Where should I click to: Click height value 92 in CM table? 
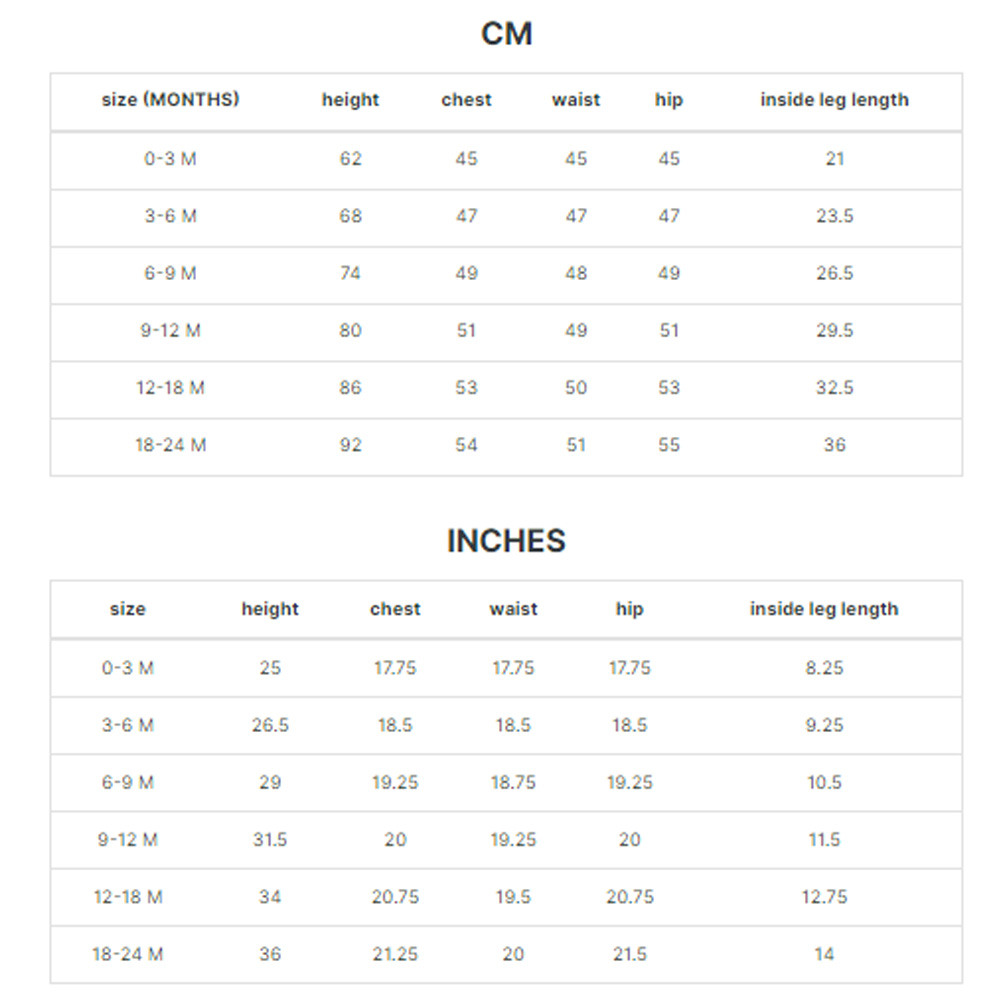tap(350, 445)
